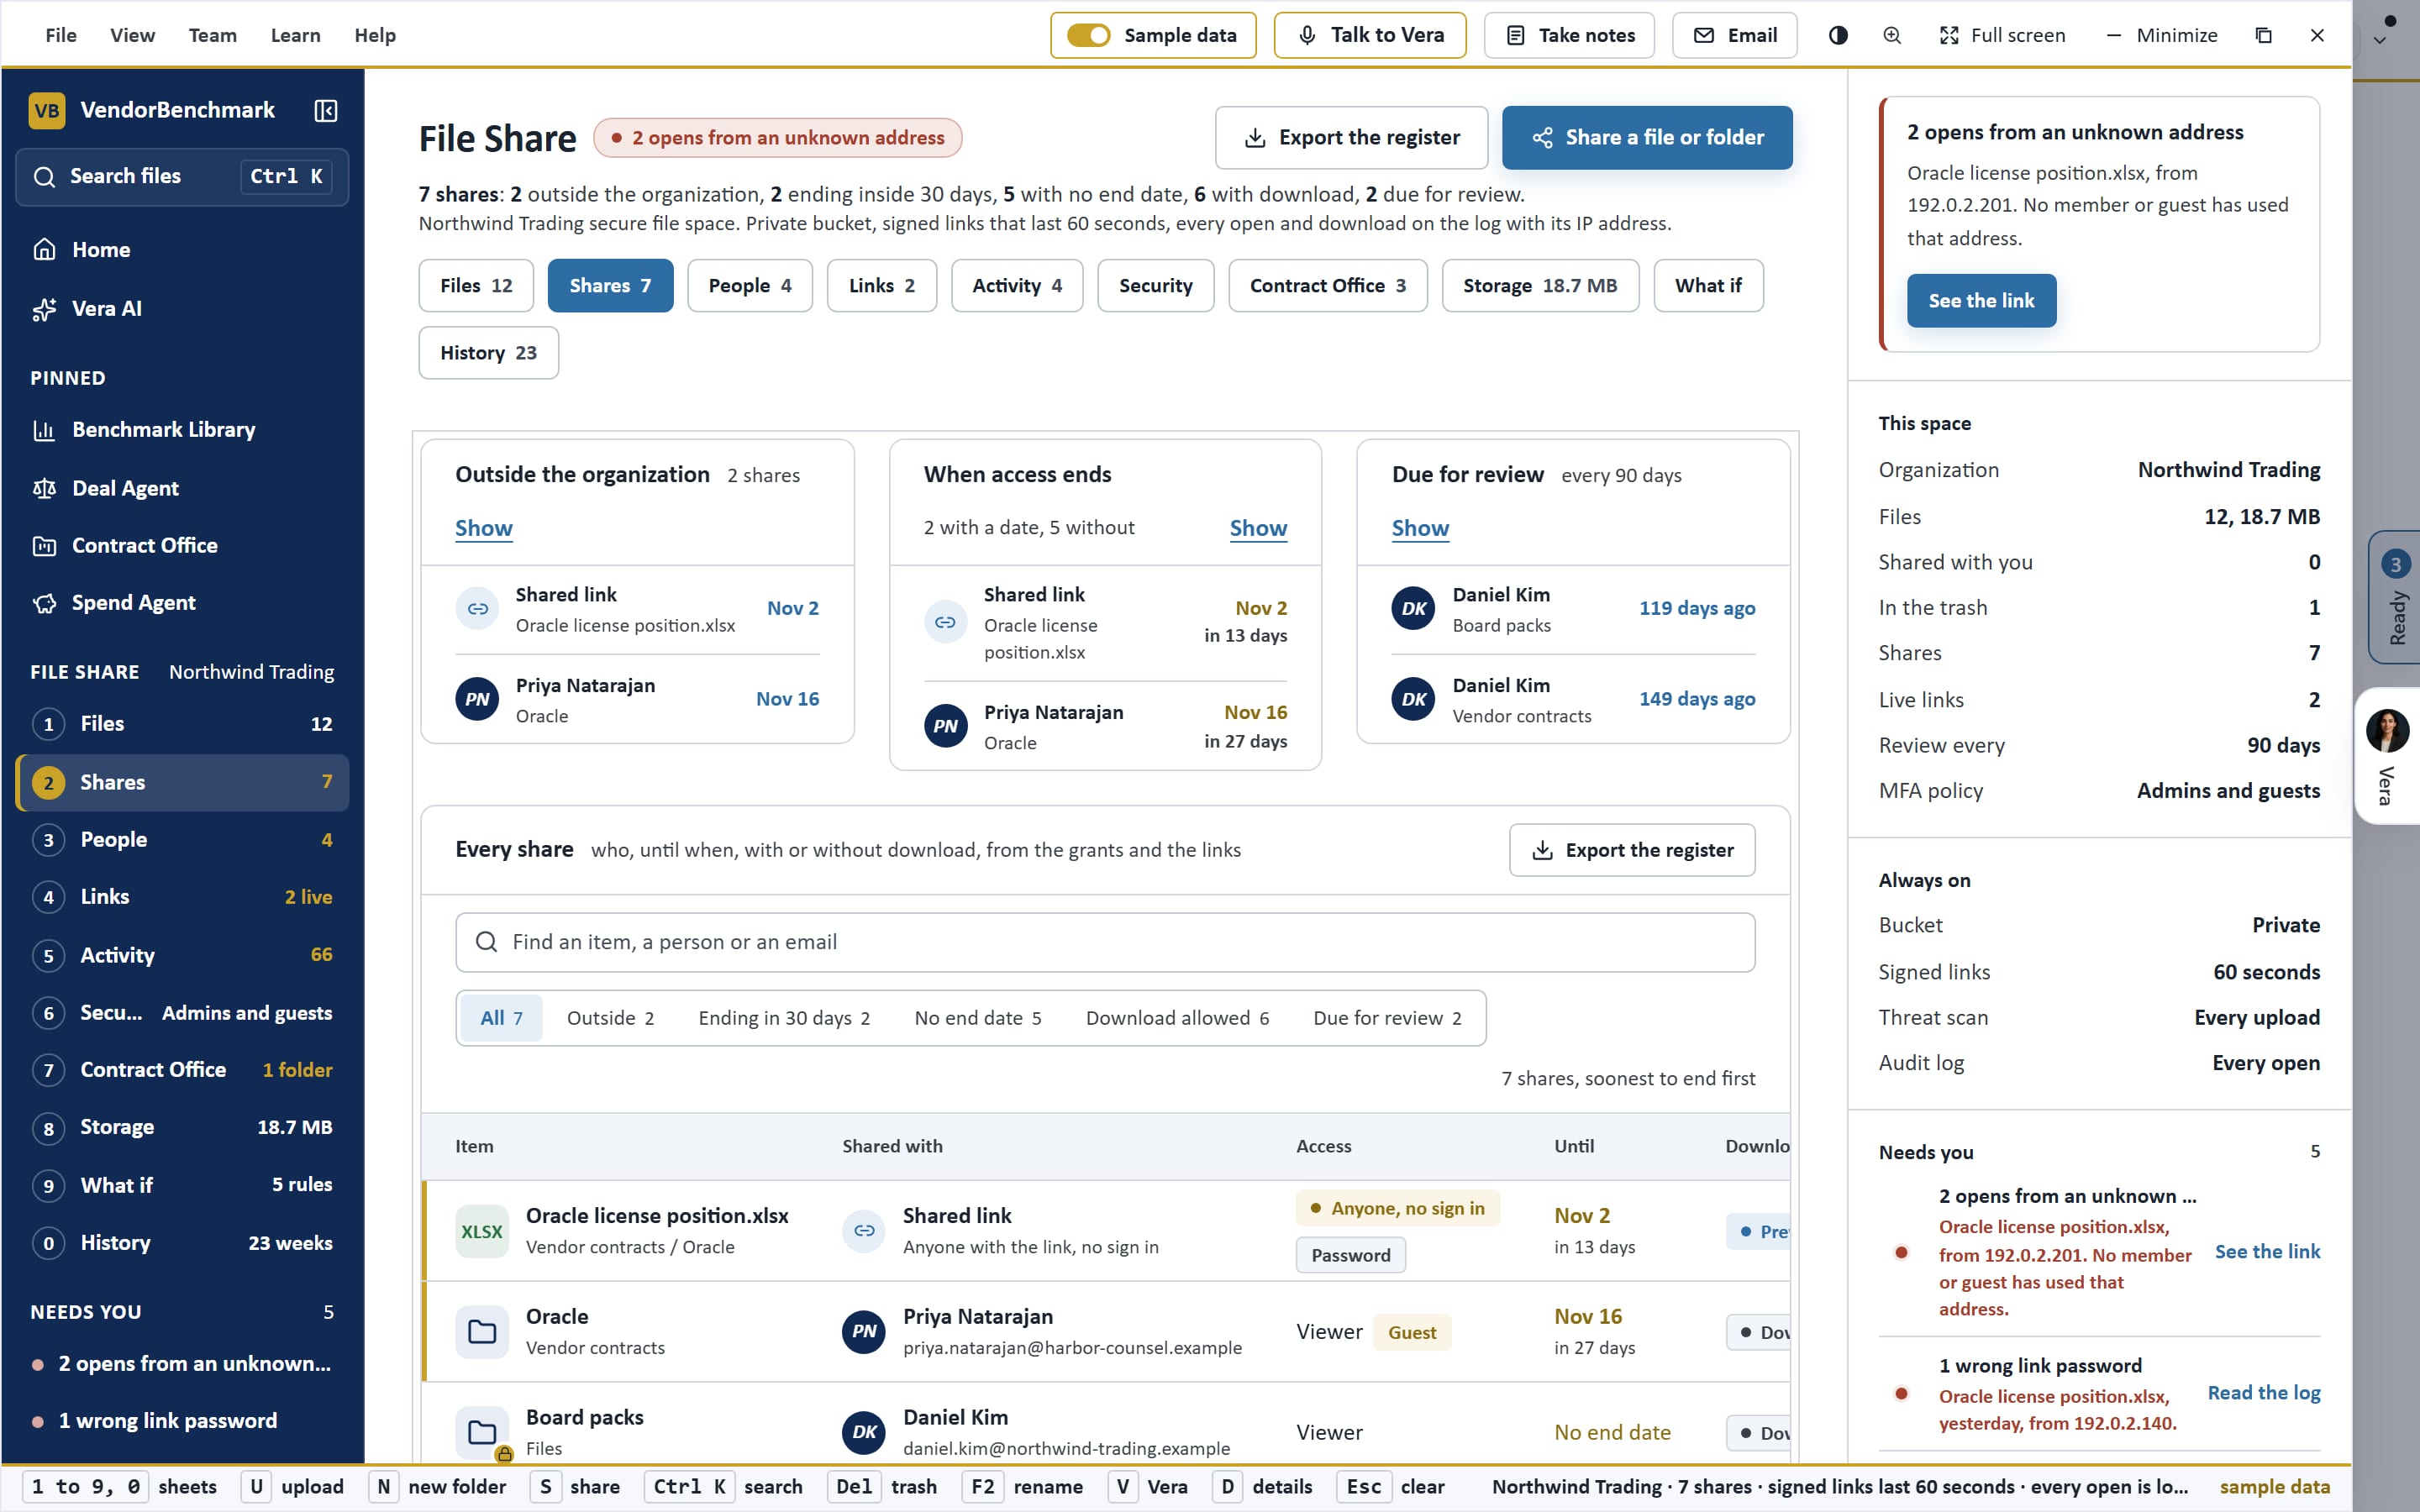Collapse the sidebar with the panel icon

pos(326,110)
